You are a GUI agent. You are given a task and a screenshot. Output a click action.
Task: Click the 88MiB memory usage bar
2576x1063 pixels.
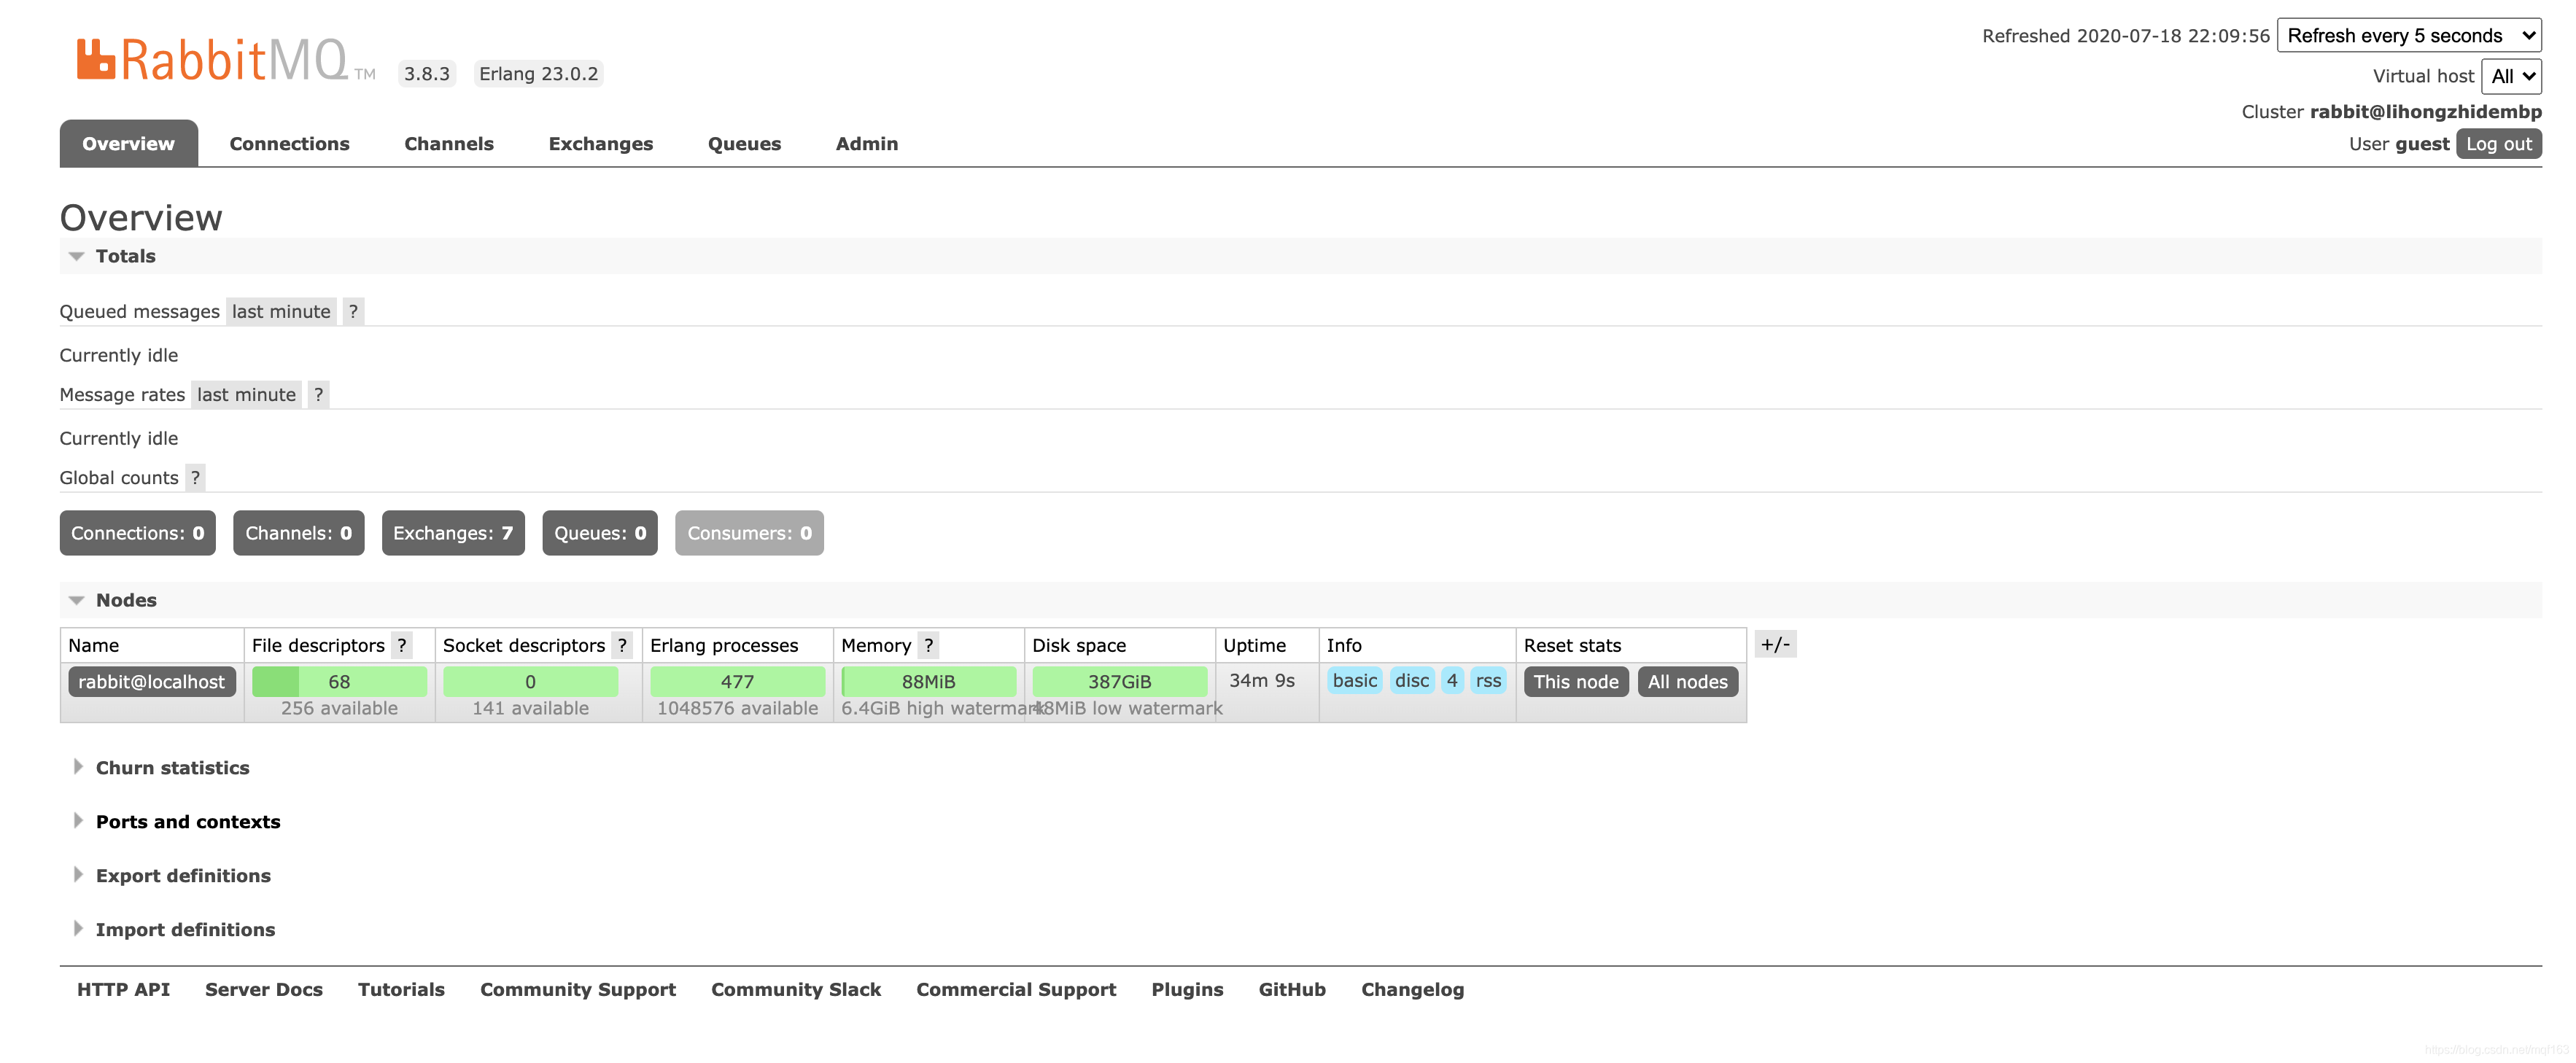coord(928,682)
